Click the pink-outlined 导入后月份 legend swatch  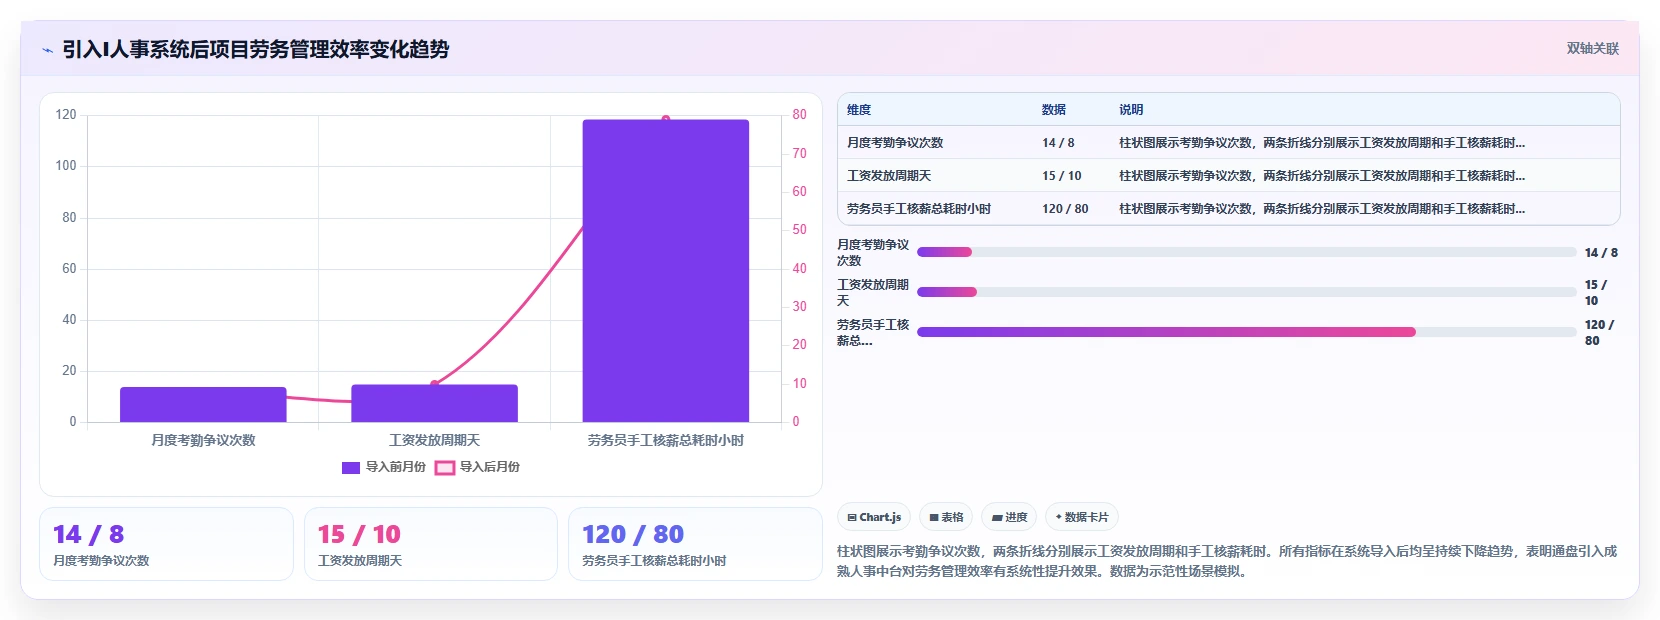[445, 468]
